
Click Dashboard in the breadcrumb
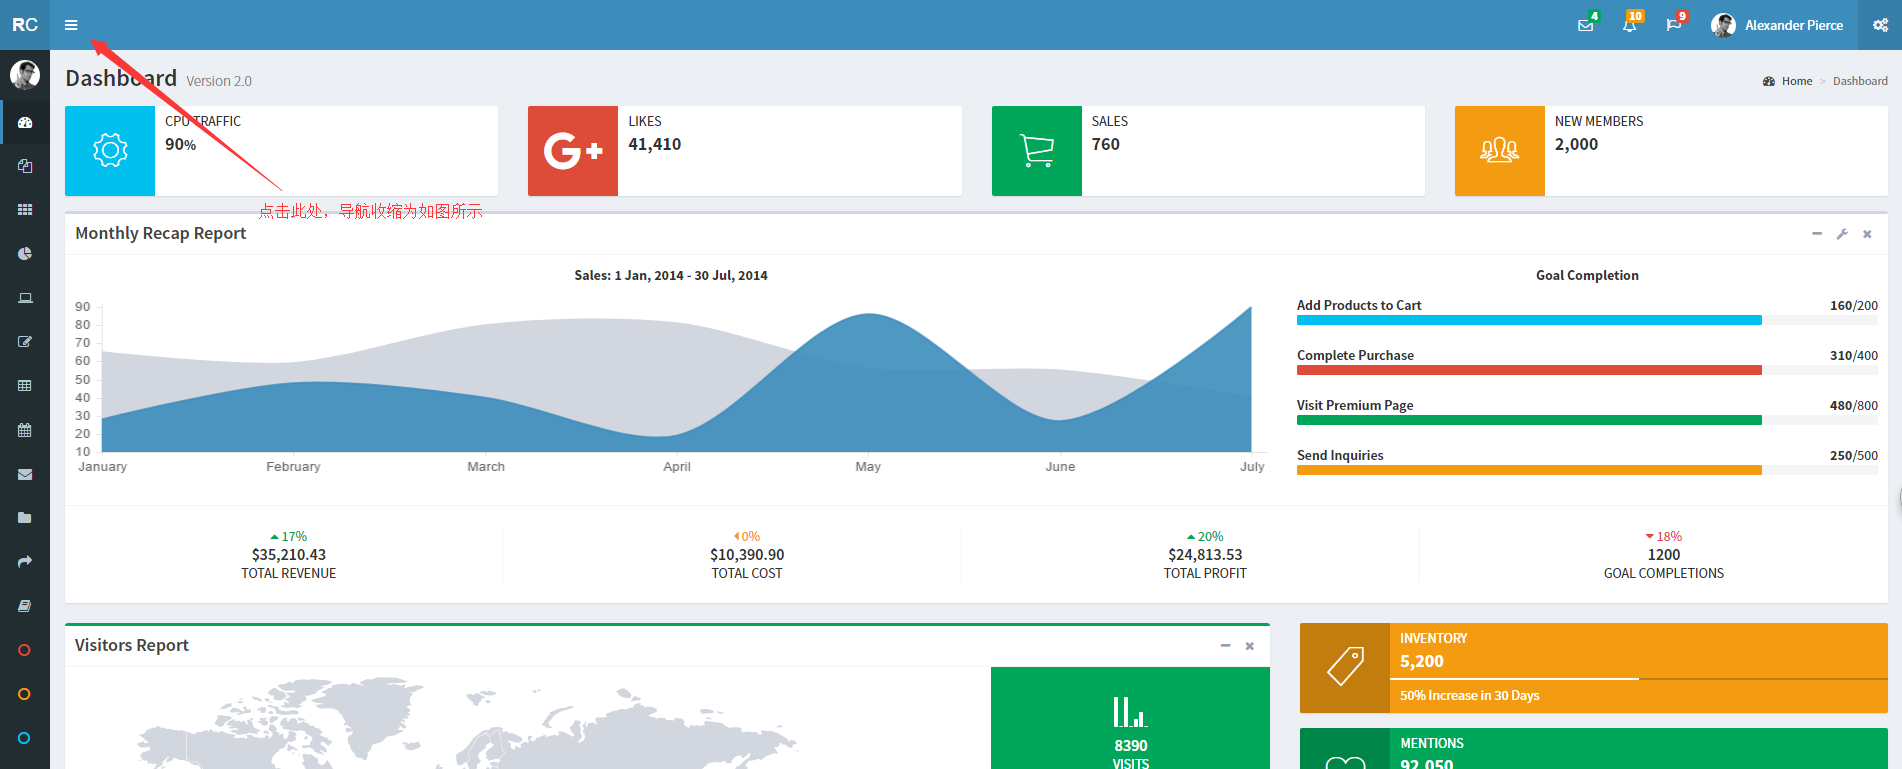1860,81
